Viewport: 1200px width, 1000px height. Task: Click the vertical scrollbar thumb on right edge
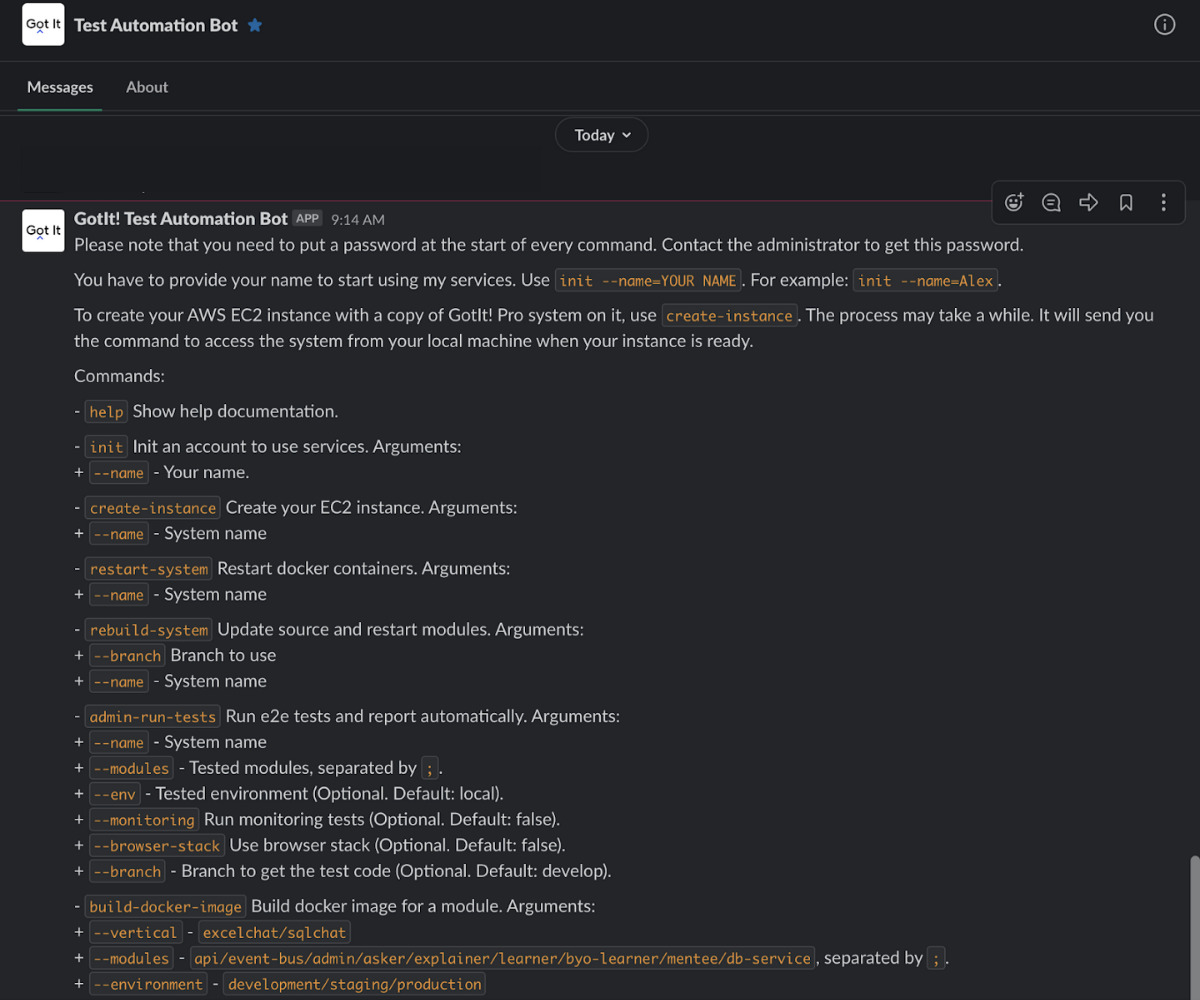coord(1193,925)
